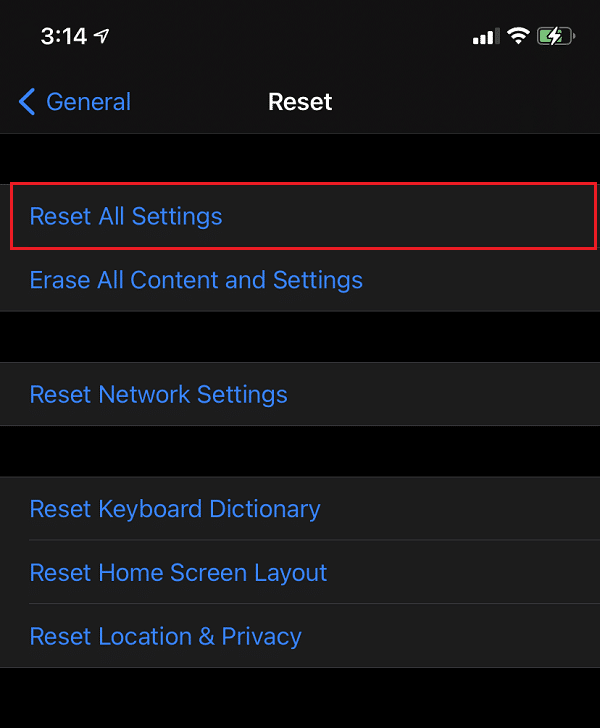
Task: Choose Reset Home Screen Layout
Action: pyautogui.click(x=179, y=573)
